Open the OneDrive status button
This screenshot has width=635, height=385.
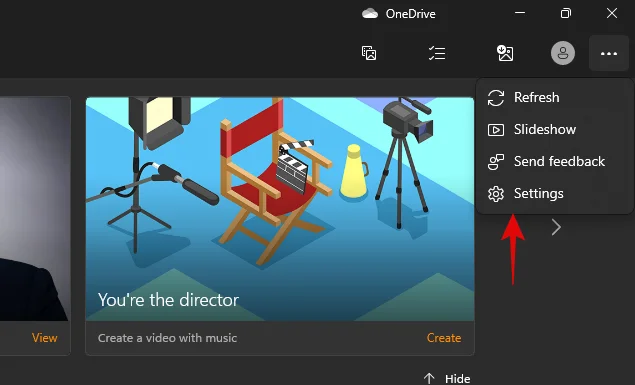[399, 14]
